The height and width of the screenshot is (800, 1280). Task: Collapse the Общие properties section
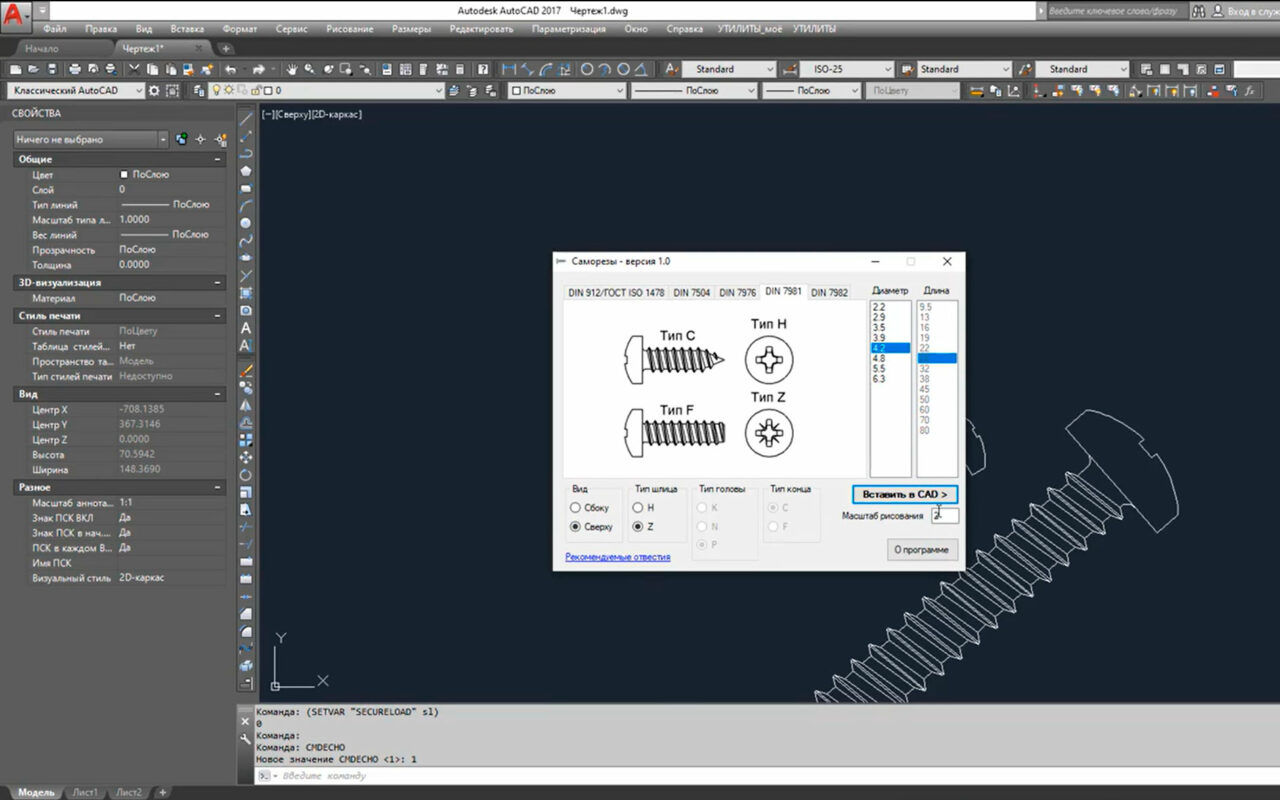coord(217,159)
